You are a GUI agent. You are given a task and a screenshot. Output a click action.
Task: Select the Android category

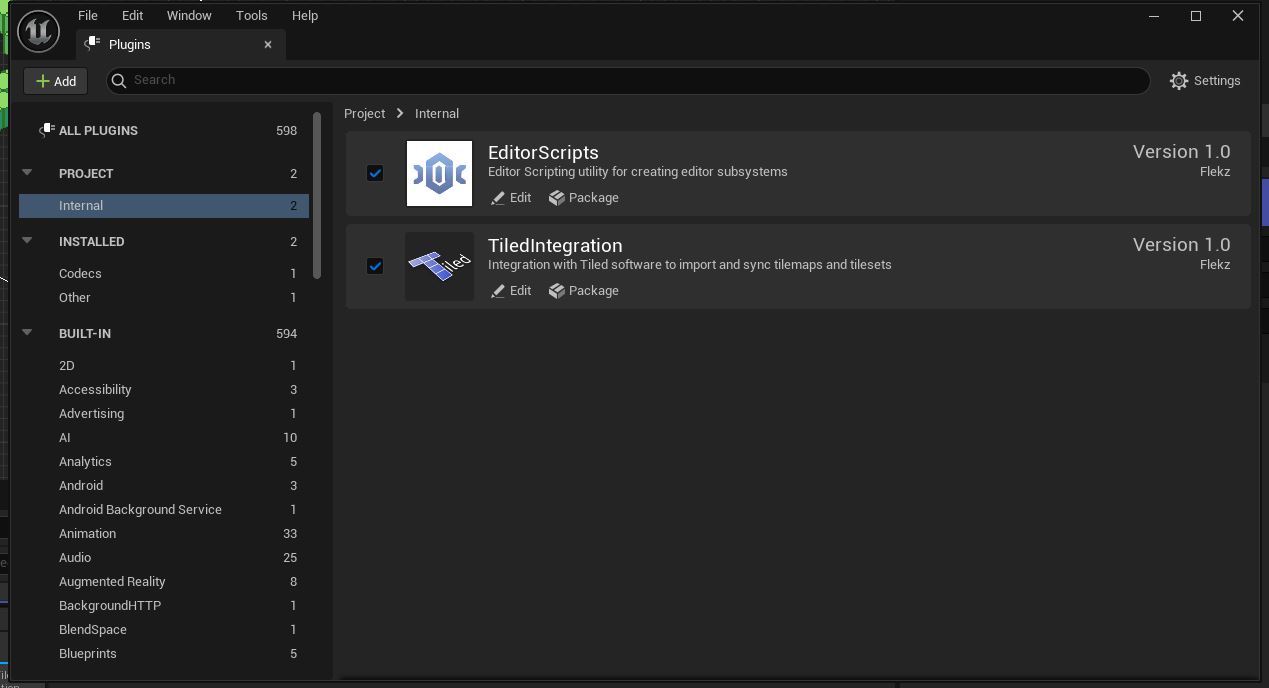pos(164,485)
